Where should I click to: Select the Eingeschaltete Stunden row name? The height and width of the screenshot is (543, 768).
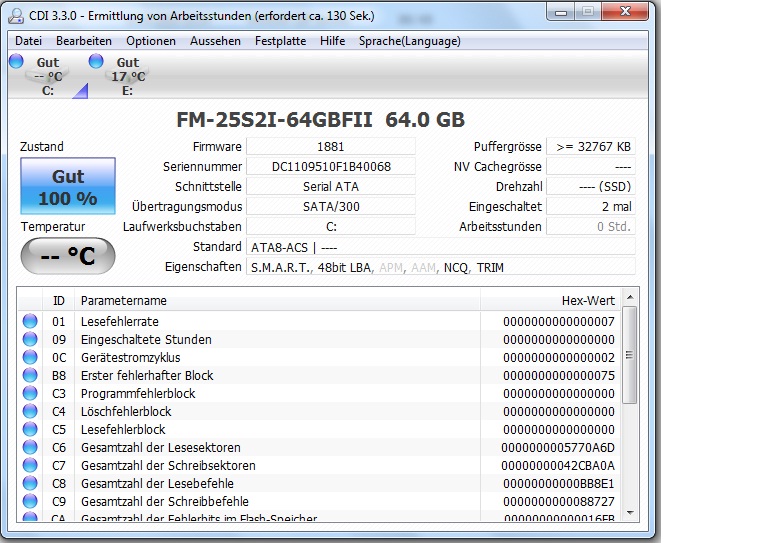point(146,340)
